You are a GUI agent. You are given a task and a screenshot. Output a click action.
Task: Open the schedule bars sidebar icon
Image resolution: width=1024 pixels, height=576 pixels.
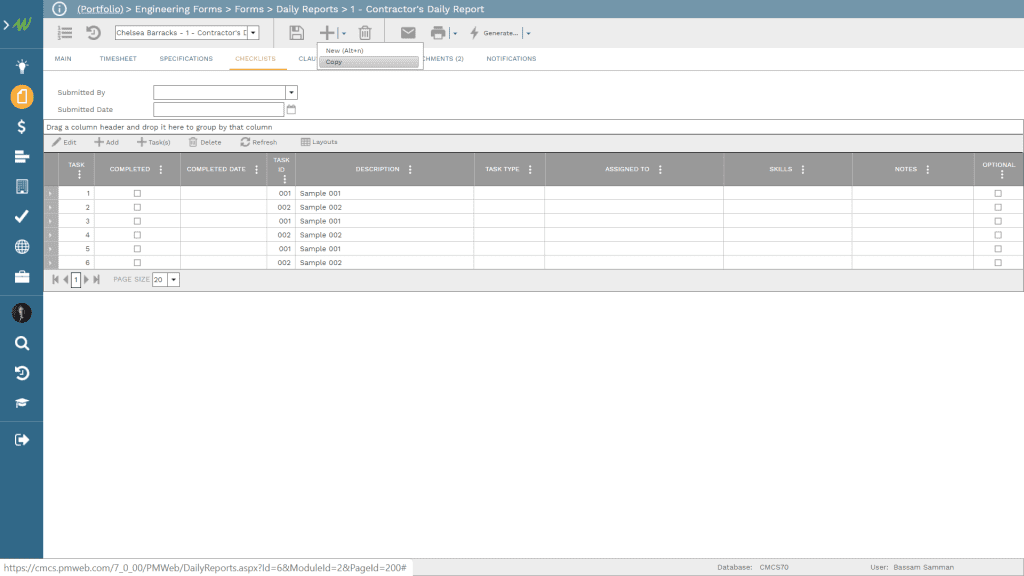point(22,157)
